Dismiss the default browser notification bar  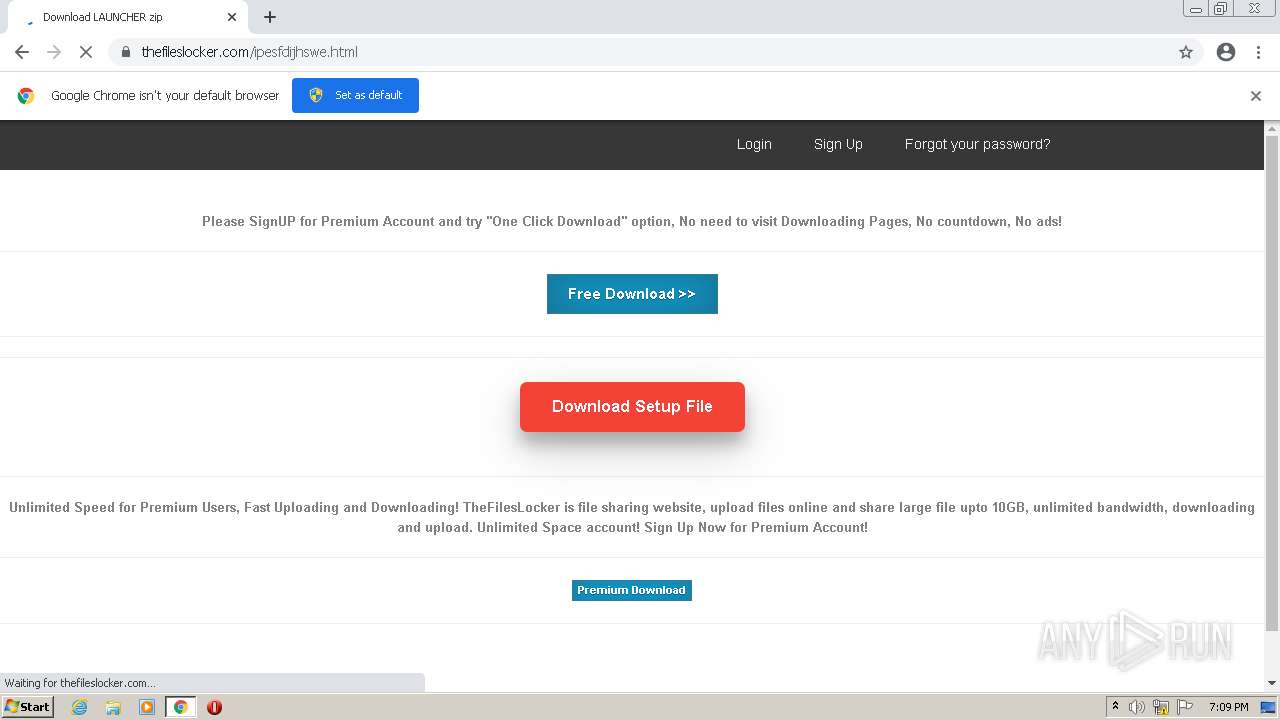pyautogui.click(x=1256, y=96)
